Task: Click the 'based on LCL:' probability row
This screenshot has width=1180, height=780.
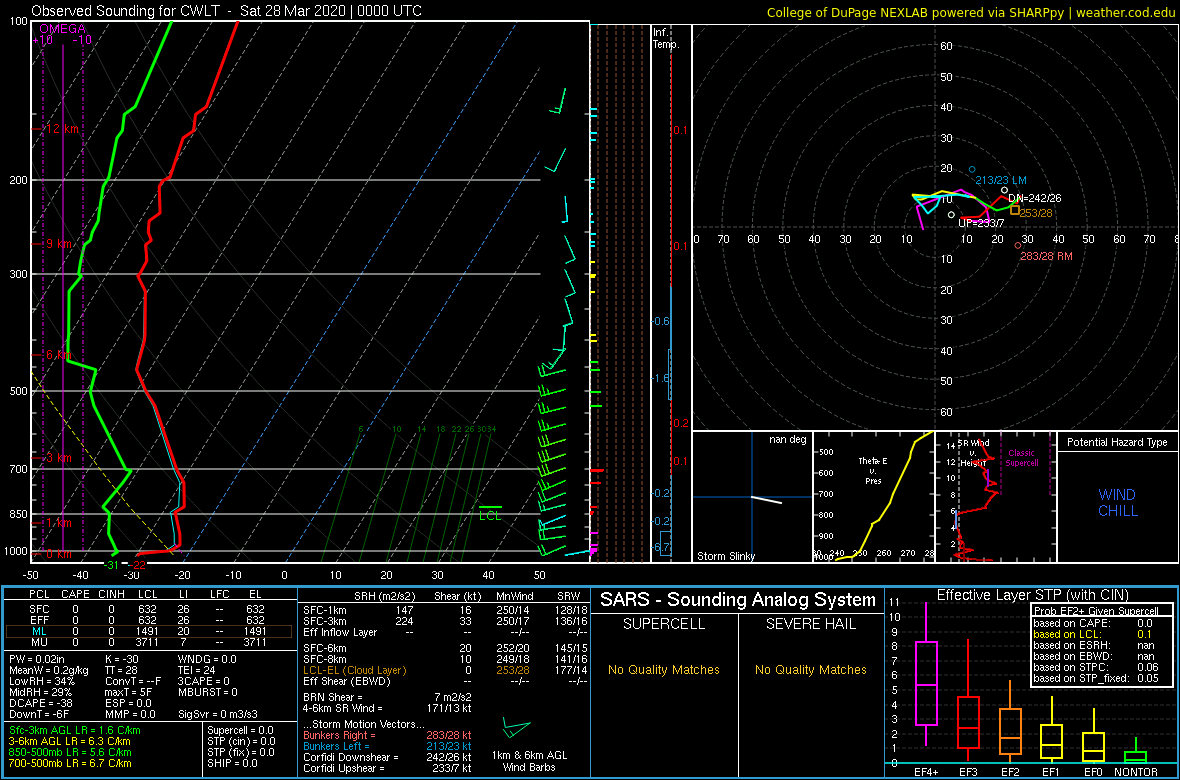Action: (x=1093, y=635)
